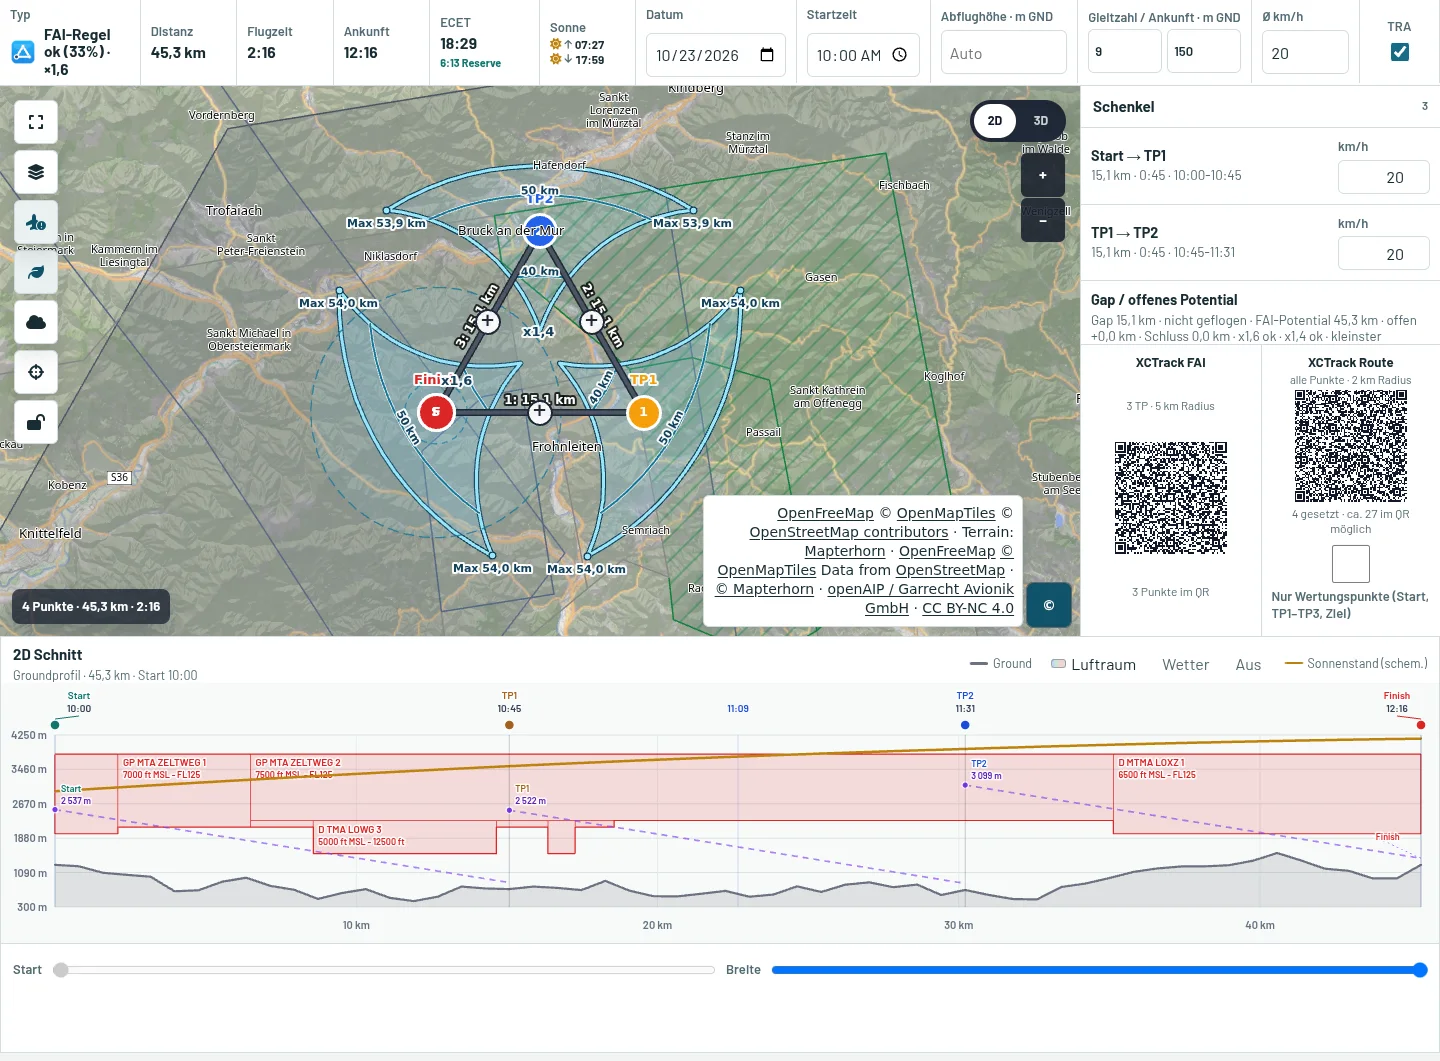The width and height of the screenshot is (1440, 1061).
Task: Click the 4 Punkte summary badge
Action: [91, 607]
